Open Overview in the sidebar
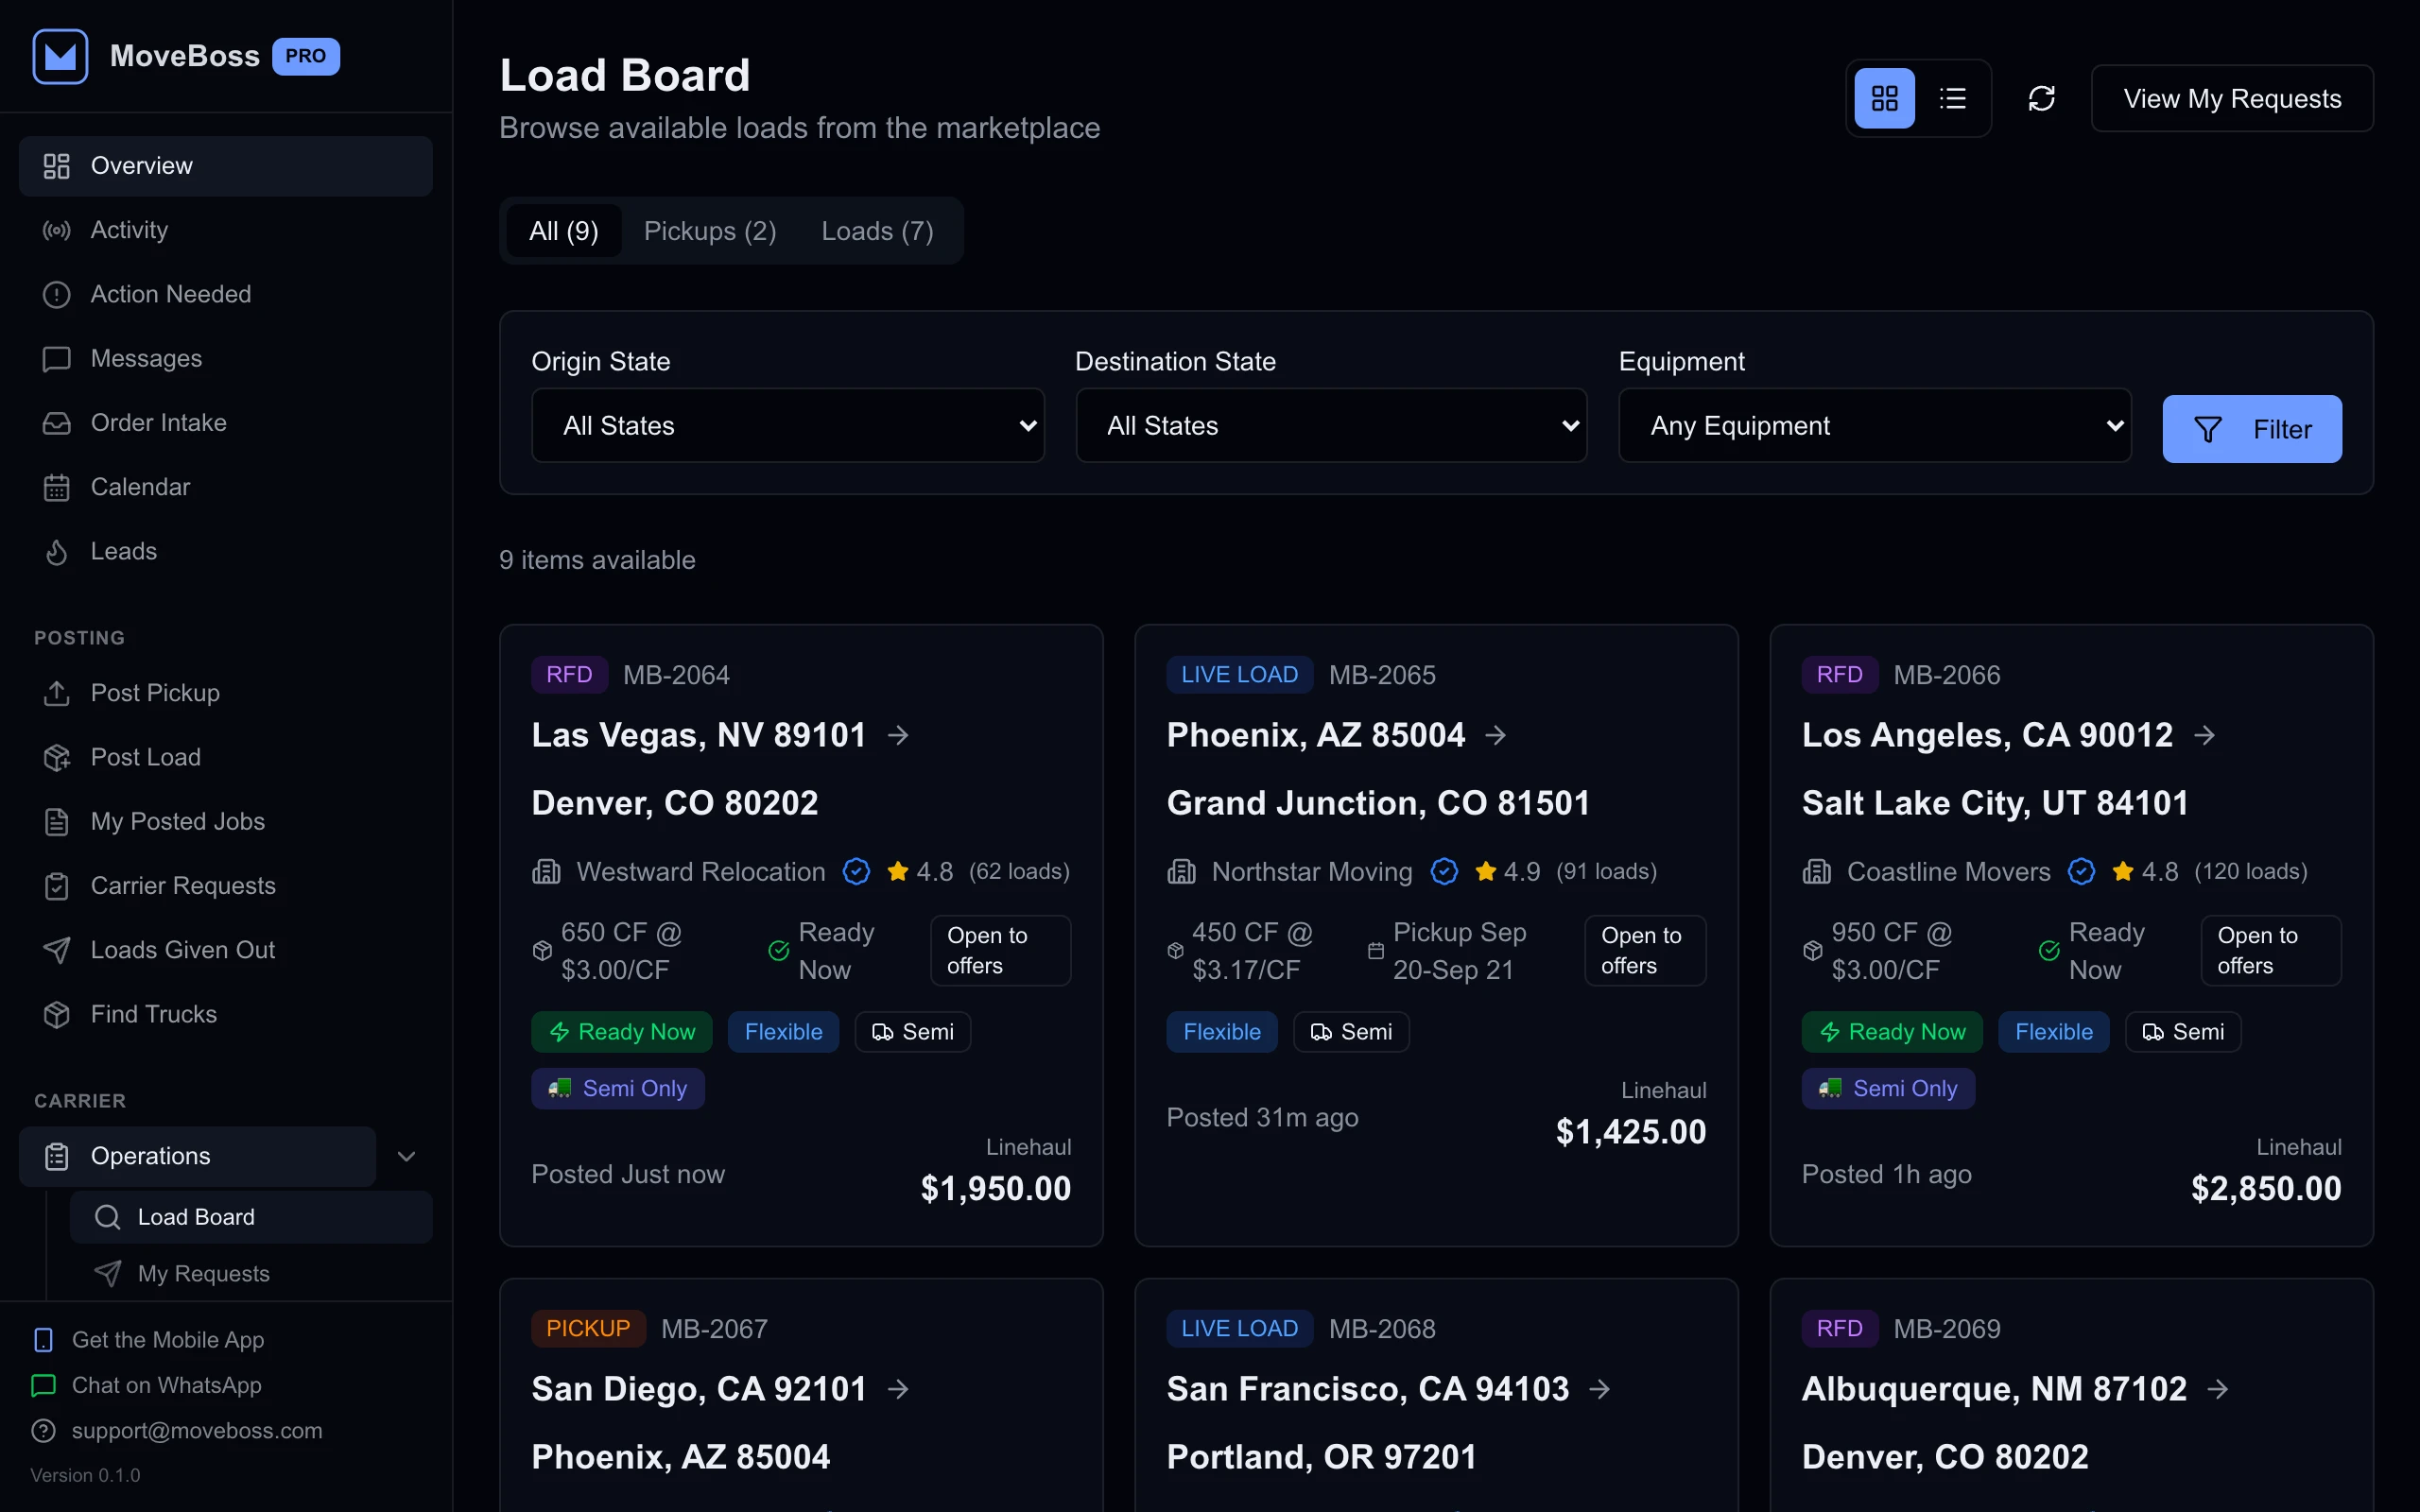The width and height of the screenshot is (2420, 1512). (226, 166)
